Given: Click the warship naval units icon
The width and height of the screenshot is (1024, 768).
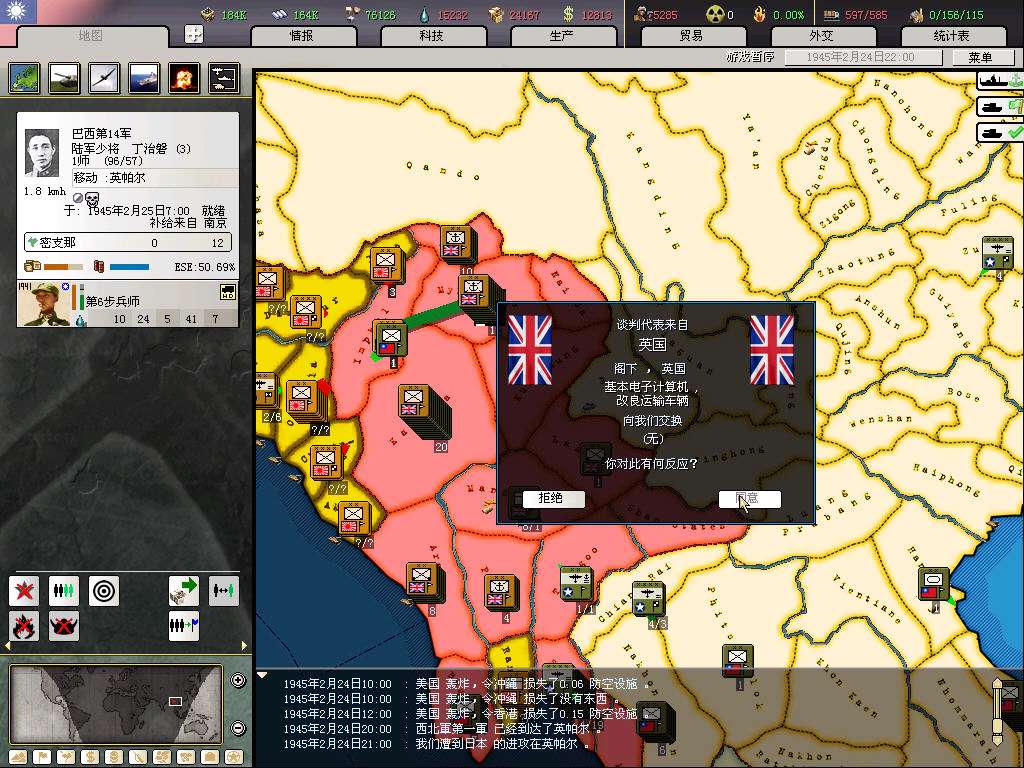Looking at the screenshot, I should 144,77.
